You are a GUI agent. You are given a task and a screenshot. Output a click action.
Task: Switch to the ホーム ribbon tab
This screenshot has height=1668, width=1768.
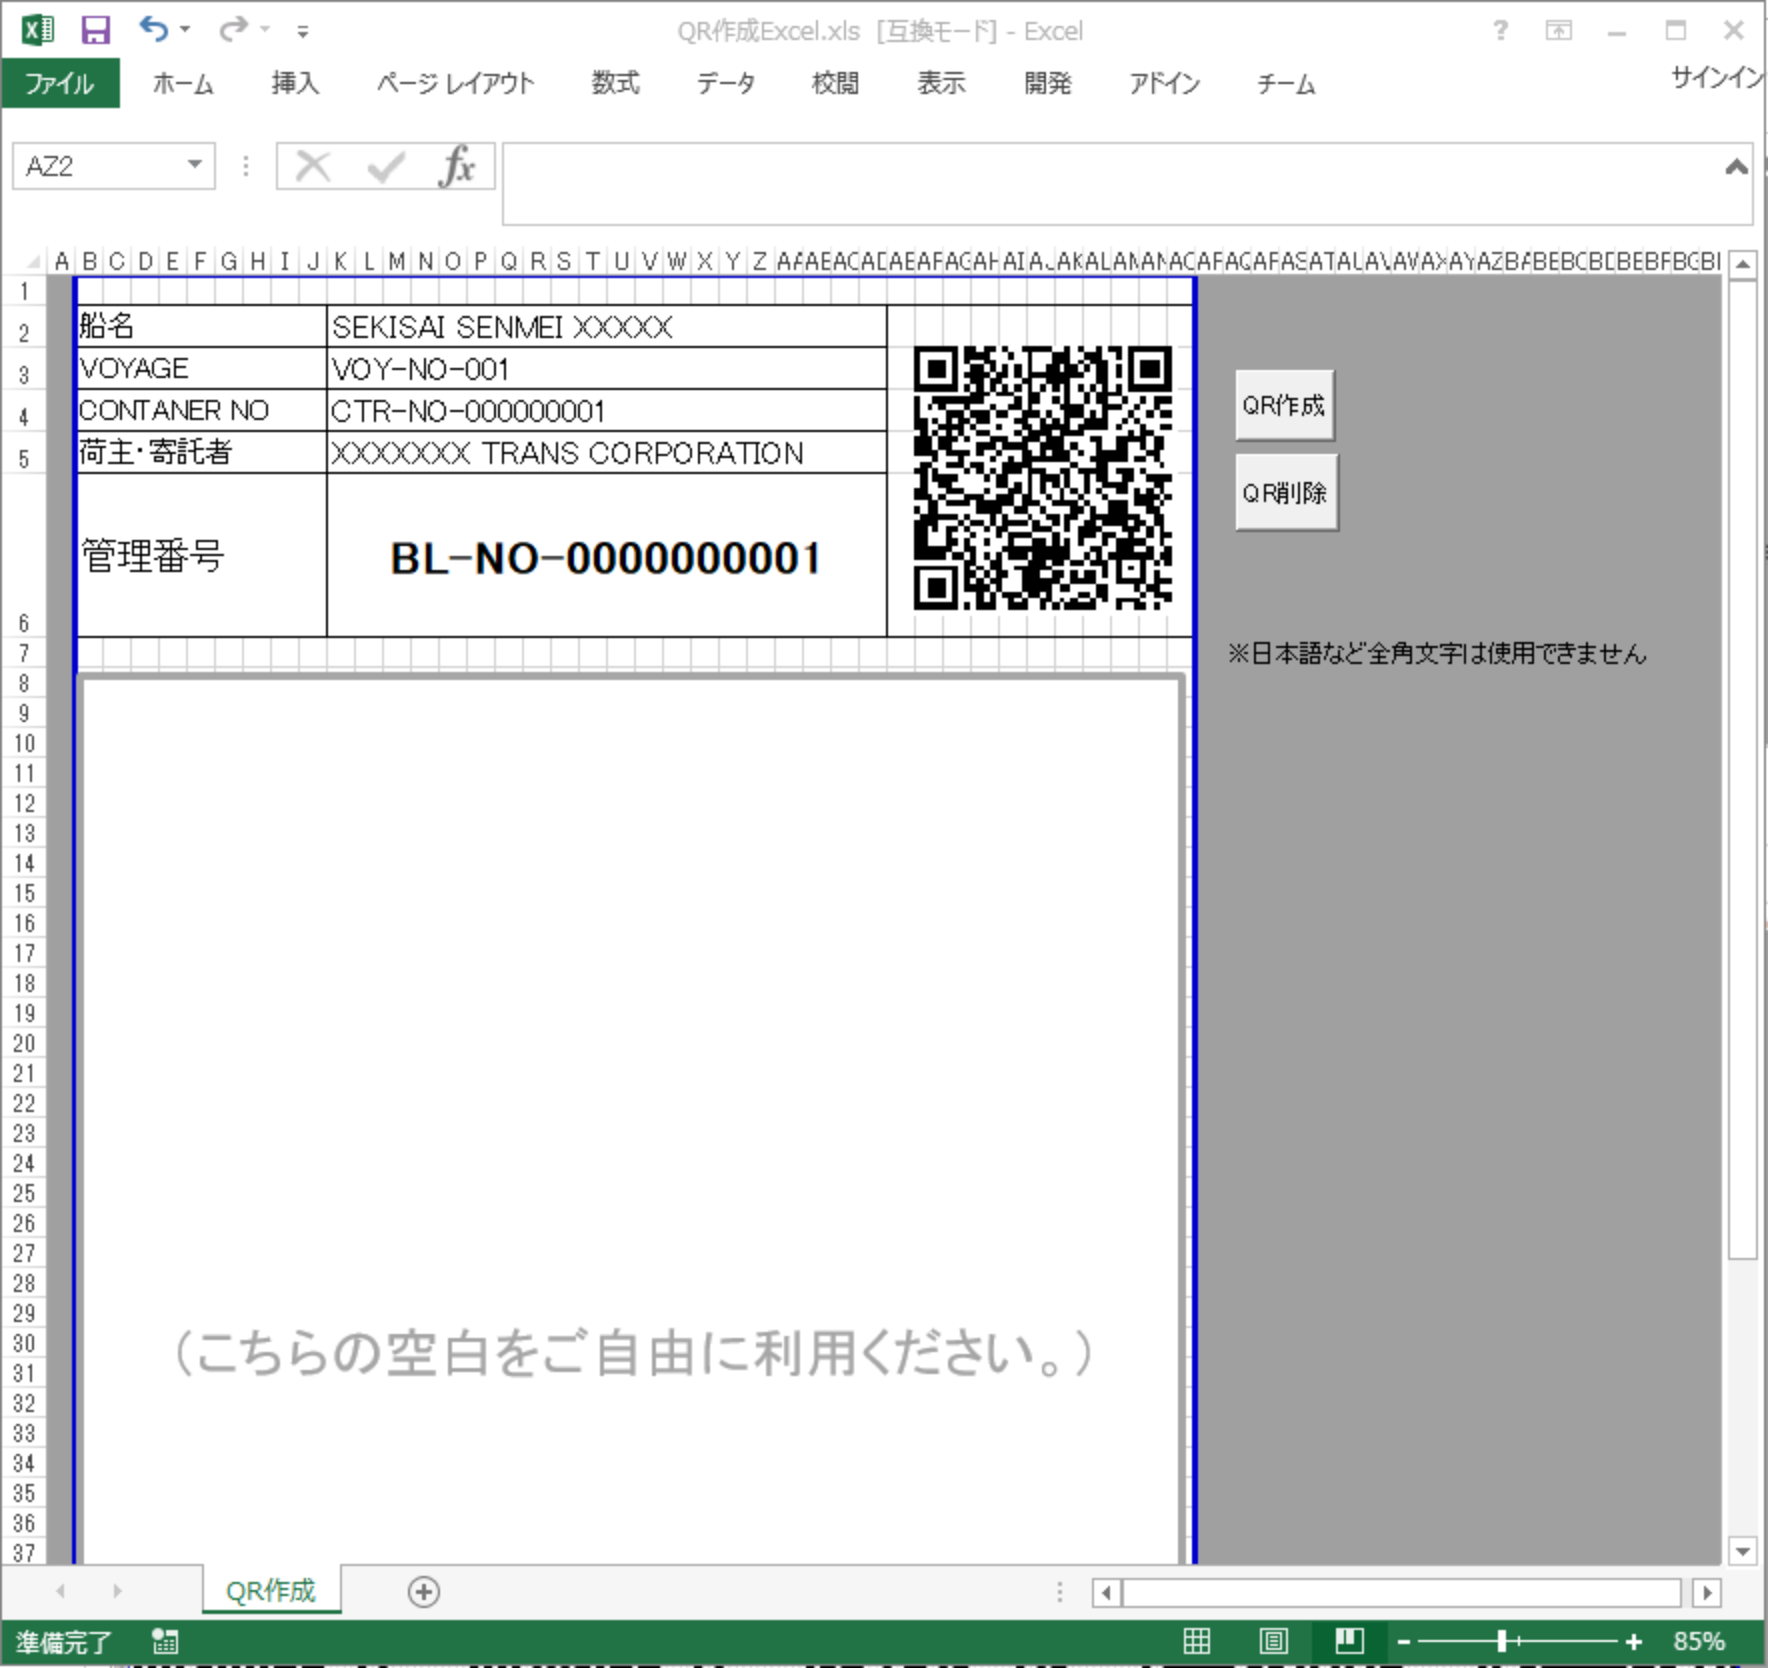pyautogui.click(x=183, y=83)
